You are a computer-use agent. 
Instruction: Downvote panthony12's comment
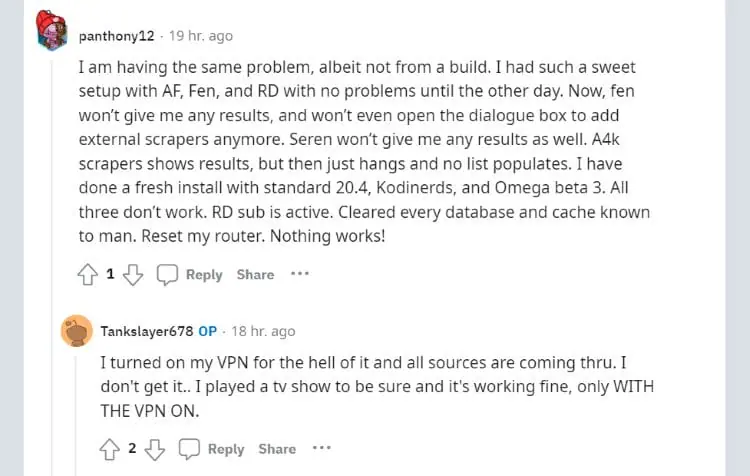(132, 274)
